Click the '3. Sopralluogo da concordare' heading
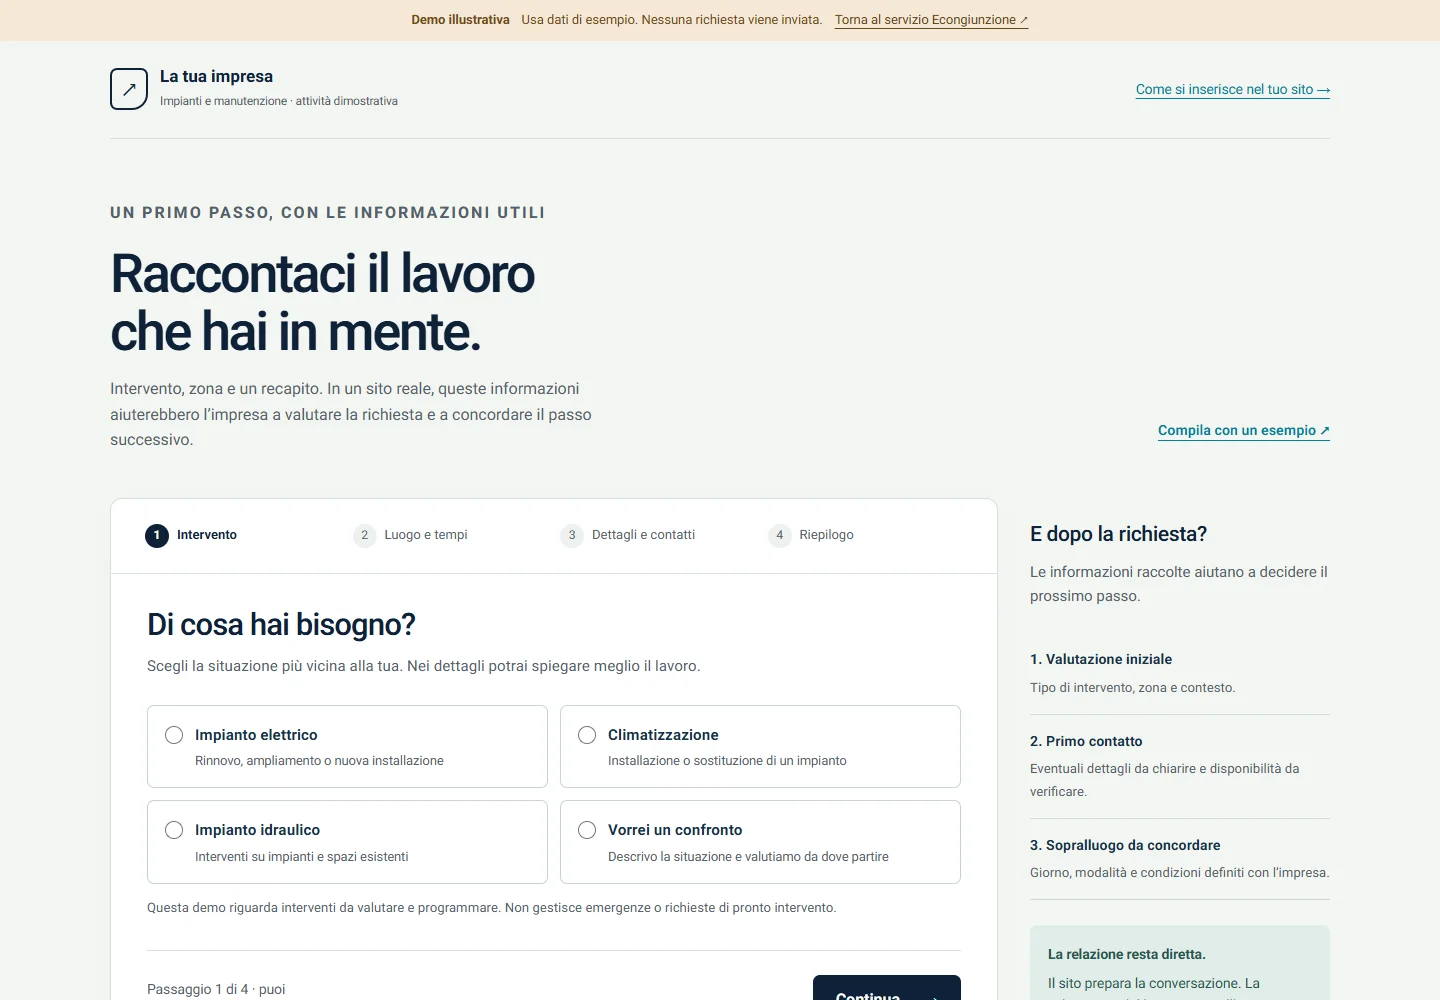The width and height of the screenshot is (1440, 1000). pyautogui.click(x=1125, y=845)
